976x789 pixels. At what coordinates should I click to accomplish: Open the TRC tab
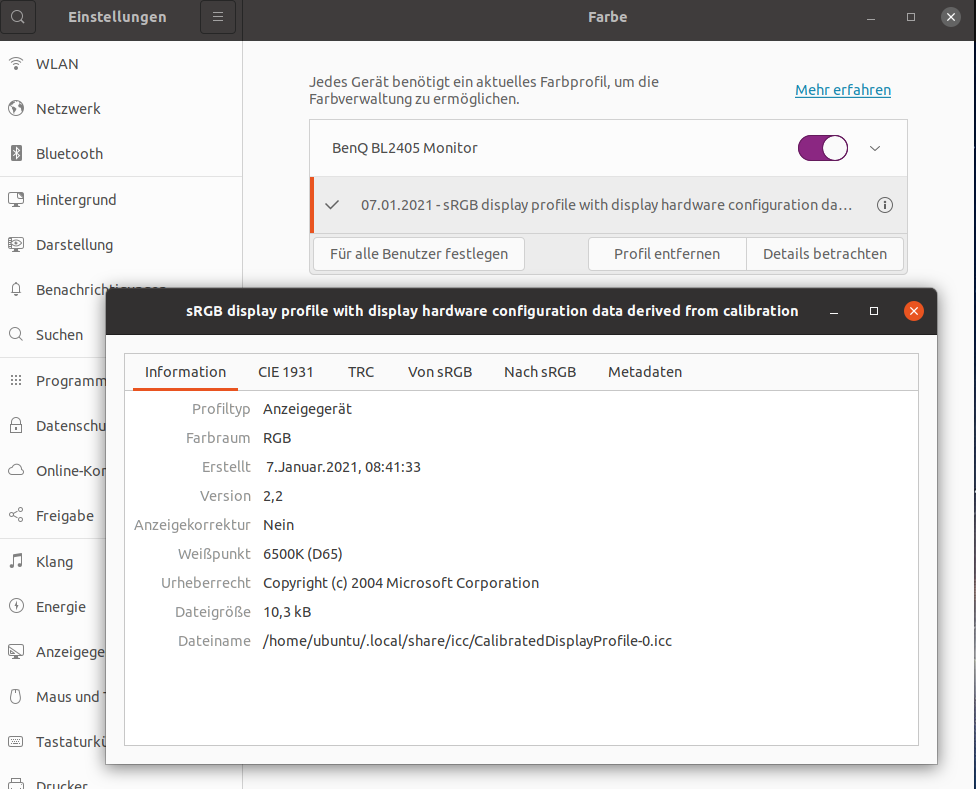click(x=361, y=372)
